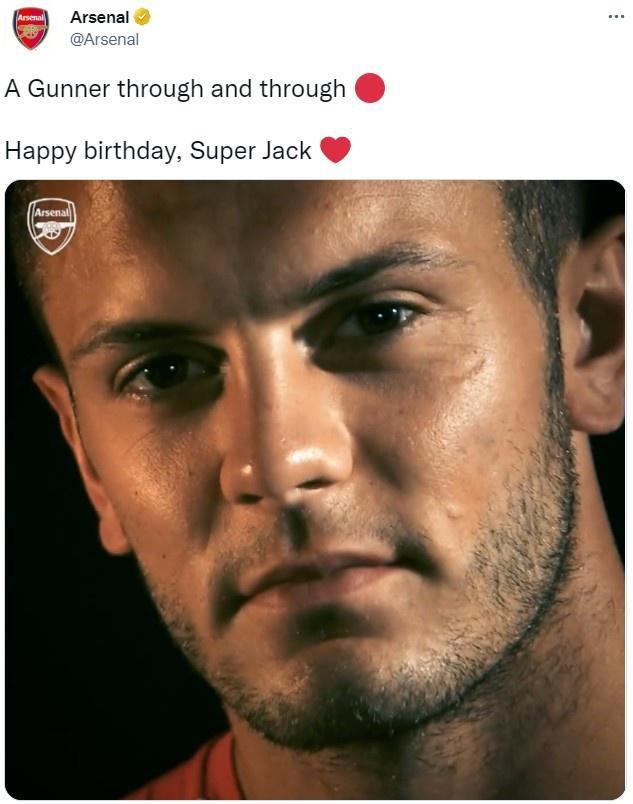Click the gold verified badge
This screenshot has width=633, height=804.
143,17
